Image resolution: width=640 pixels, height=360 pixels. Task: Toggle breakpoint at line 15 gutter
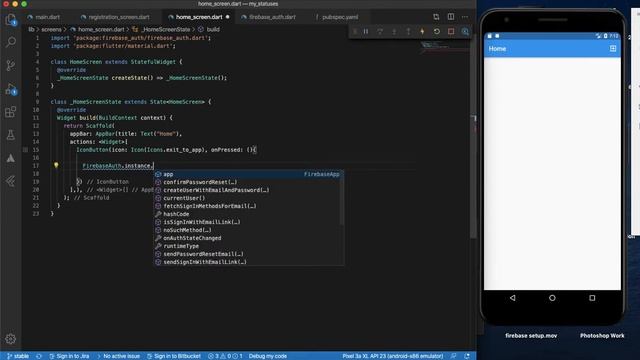[25, 150]
